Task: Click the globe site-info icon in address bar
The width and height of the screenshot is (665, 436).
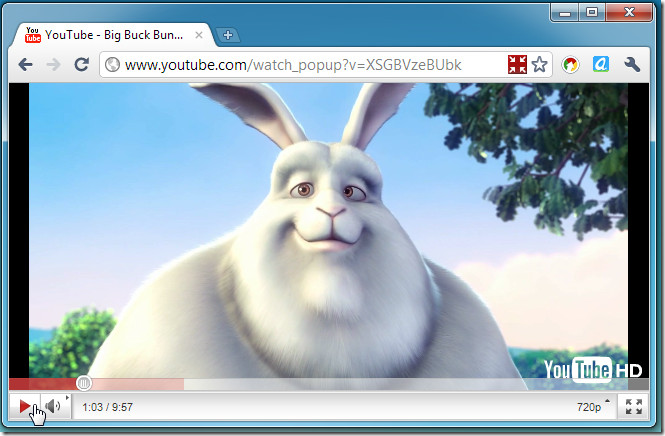Action: coord(112,64)
